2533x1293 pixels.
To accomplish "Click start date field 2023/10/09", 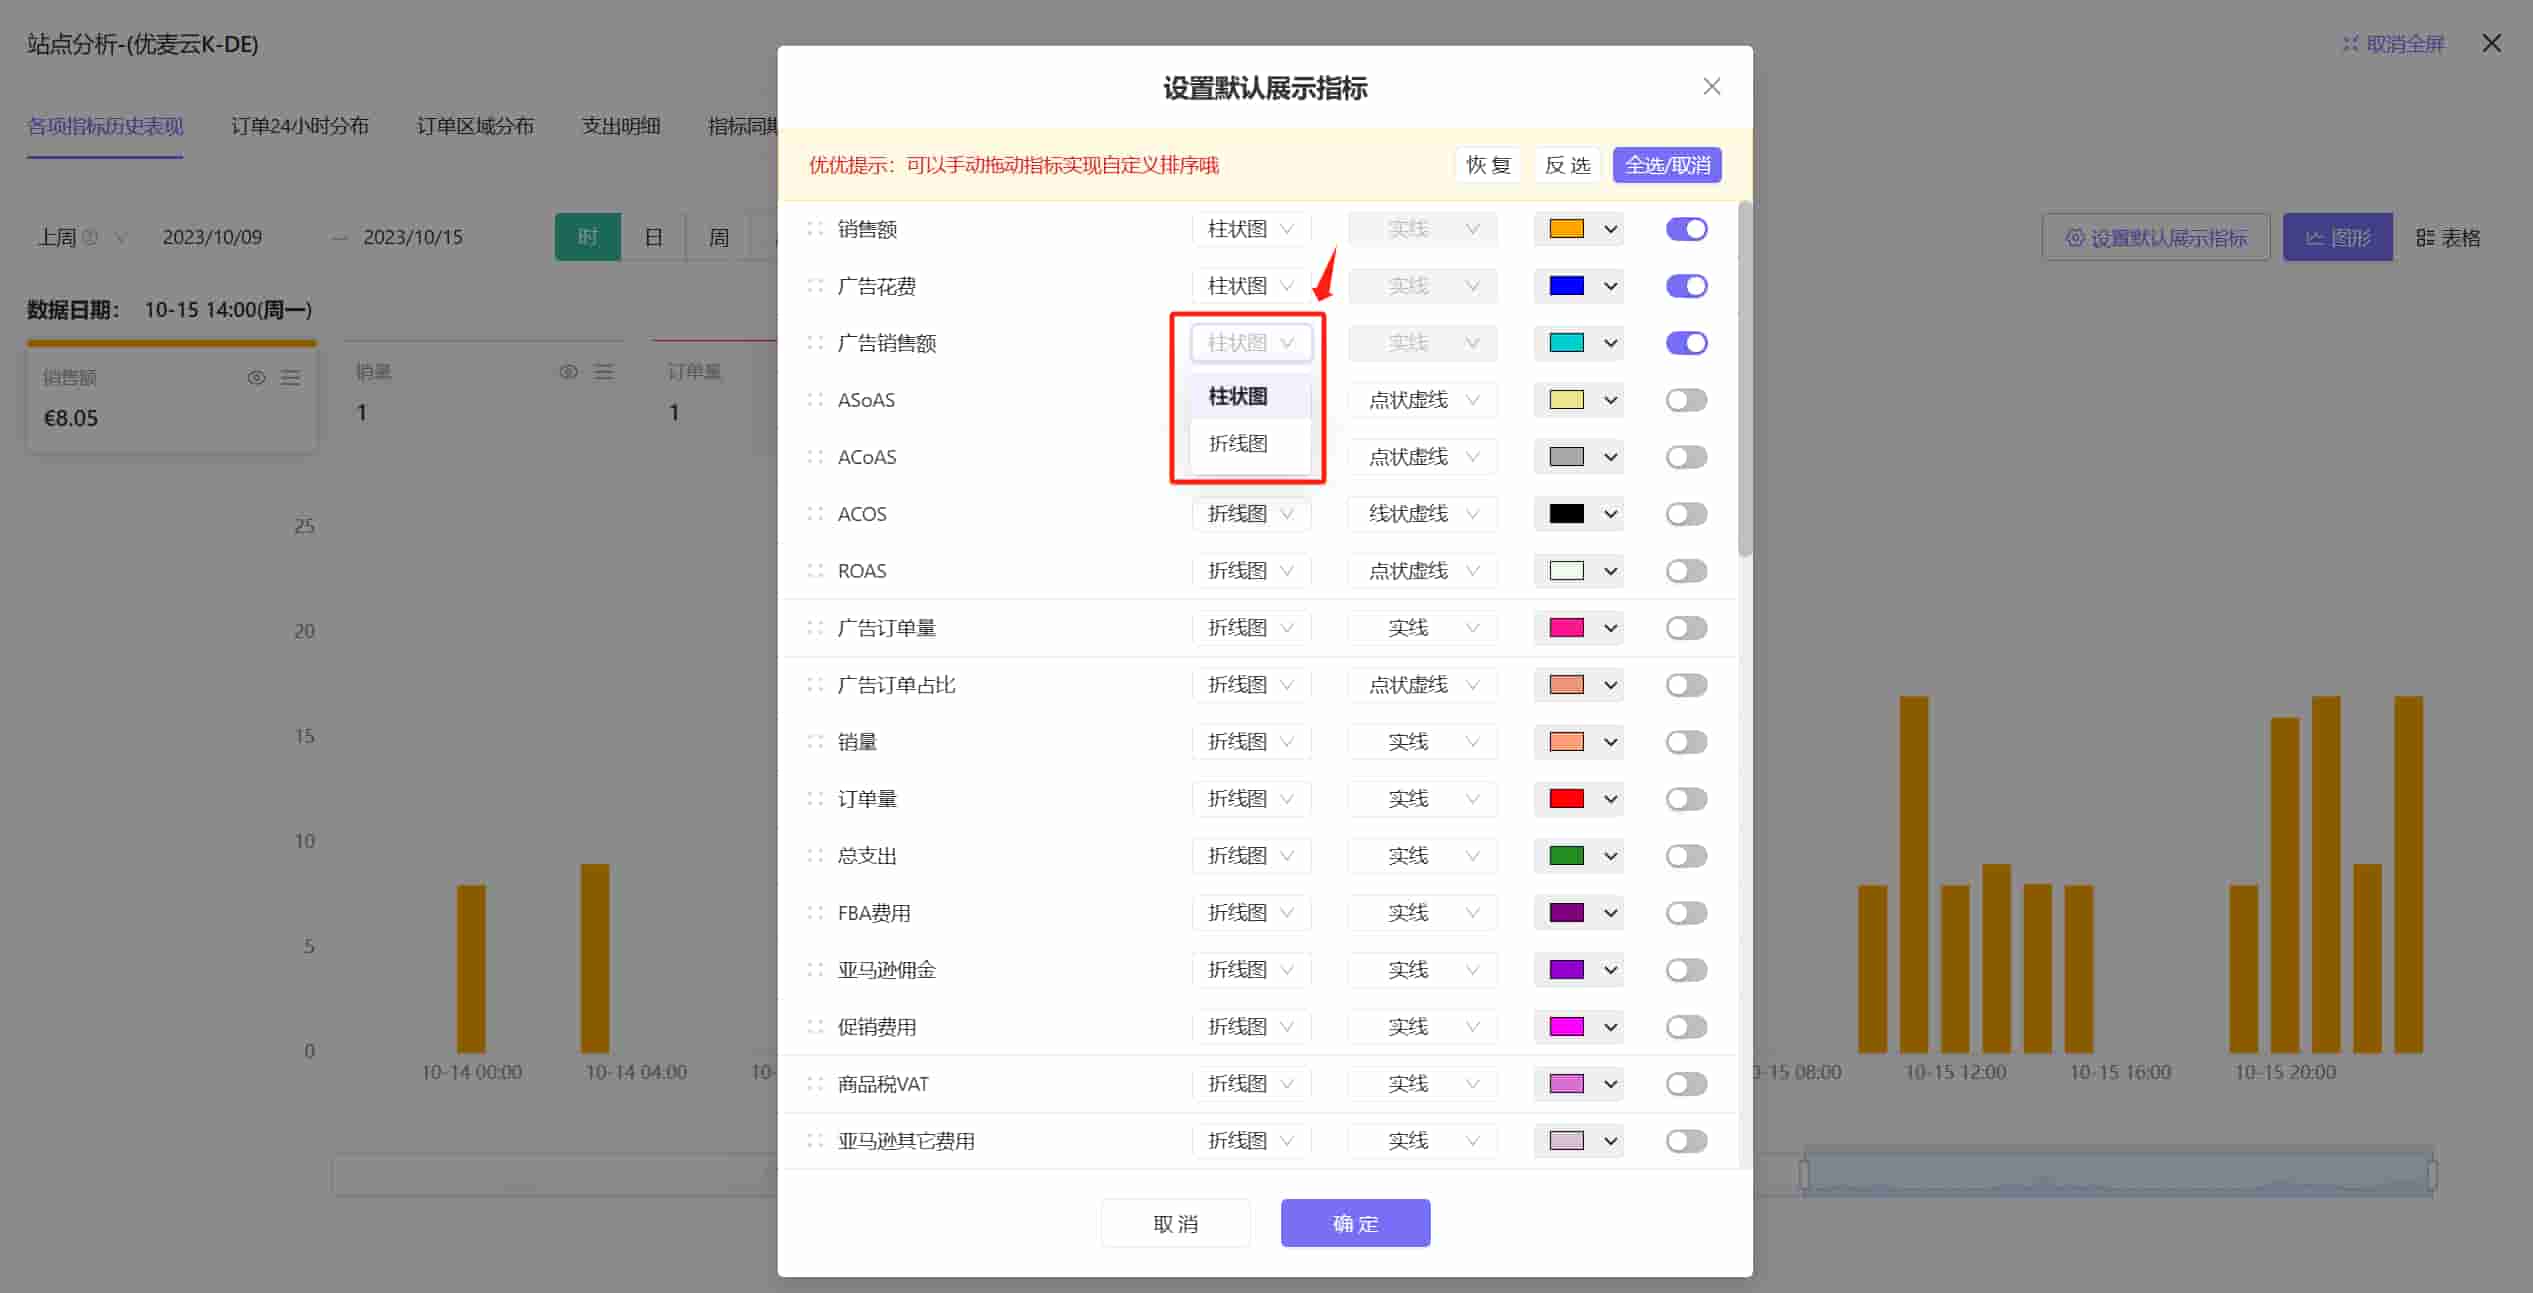I will tap(212, 237).
